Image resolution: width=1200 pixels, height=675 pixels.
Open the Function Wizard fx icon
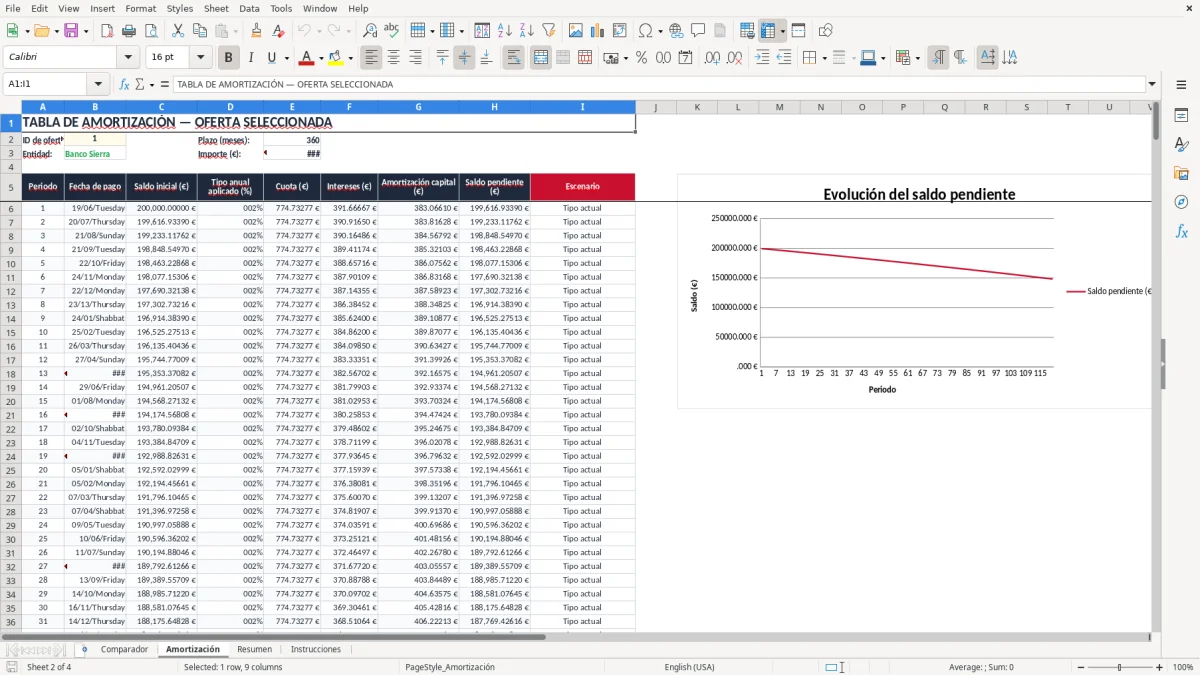[125, 84]
